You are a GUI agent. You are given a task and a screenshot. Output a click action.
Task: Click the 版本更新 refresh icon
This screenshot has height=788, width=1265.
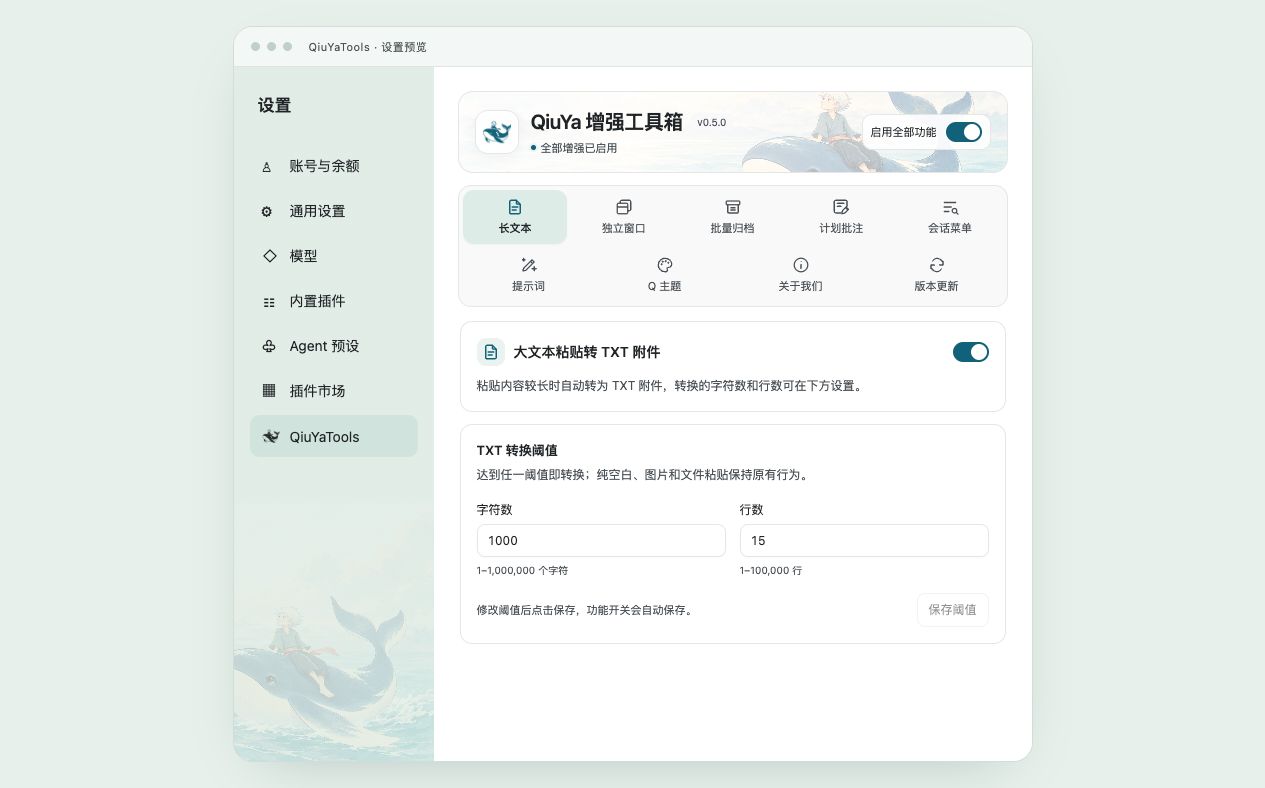tap(937, 265)
